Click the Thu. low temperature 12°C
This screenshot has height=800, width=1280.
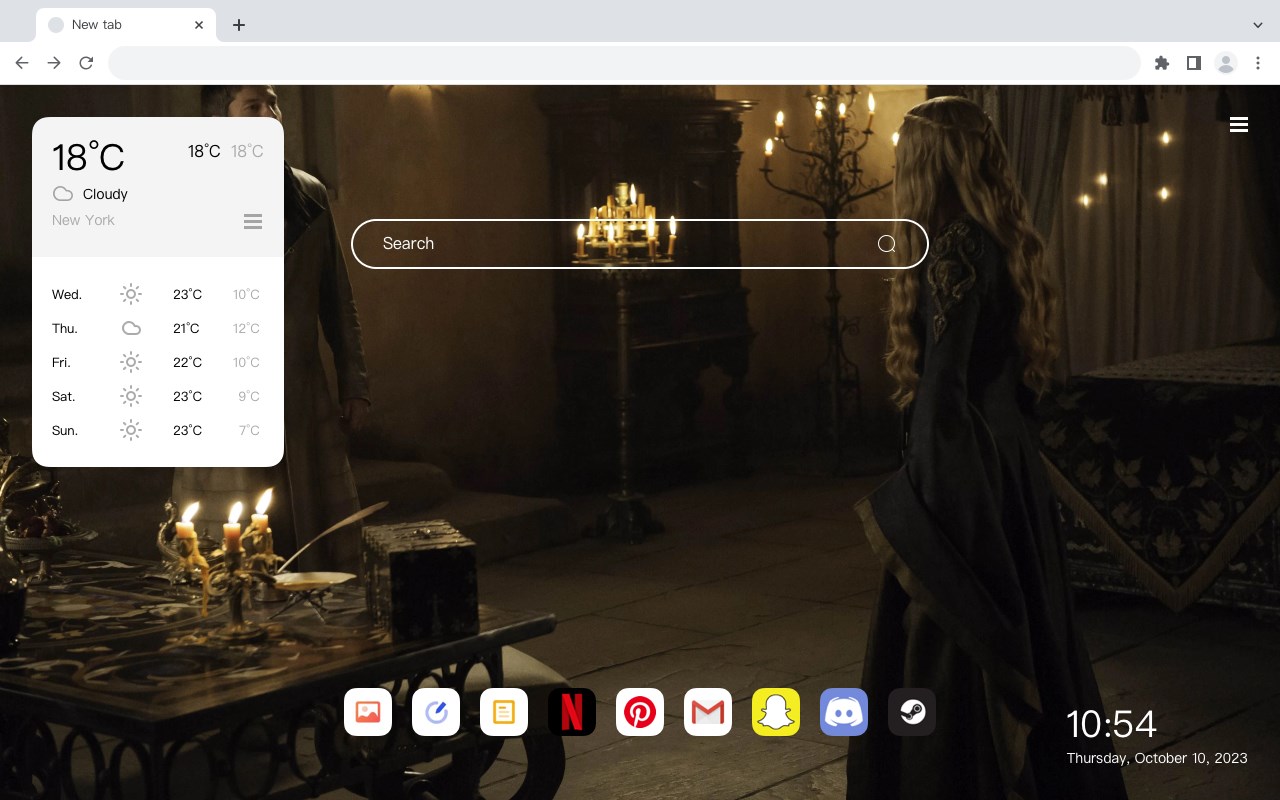(246, 328)
